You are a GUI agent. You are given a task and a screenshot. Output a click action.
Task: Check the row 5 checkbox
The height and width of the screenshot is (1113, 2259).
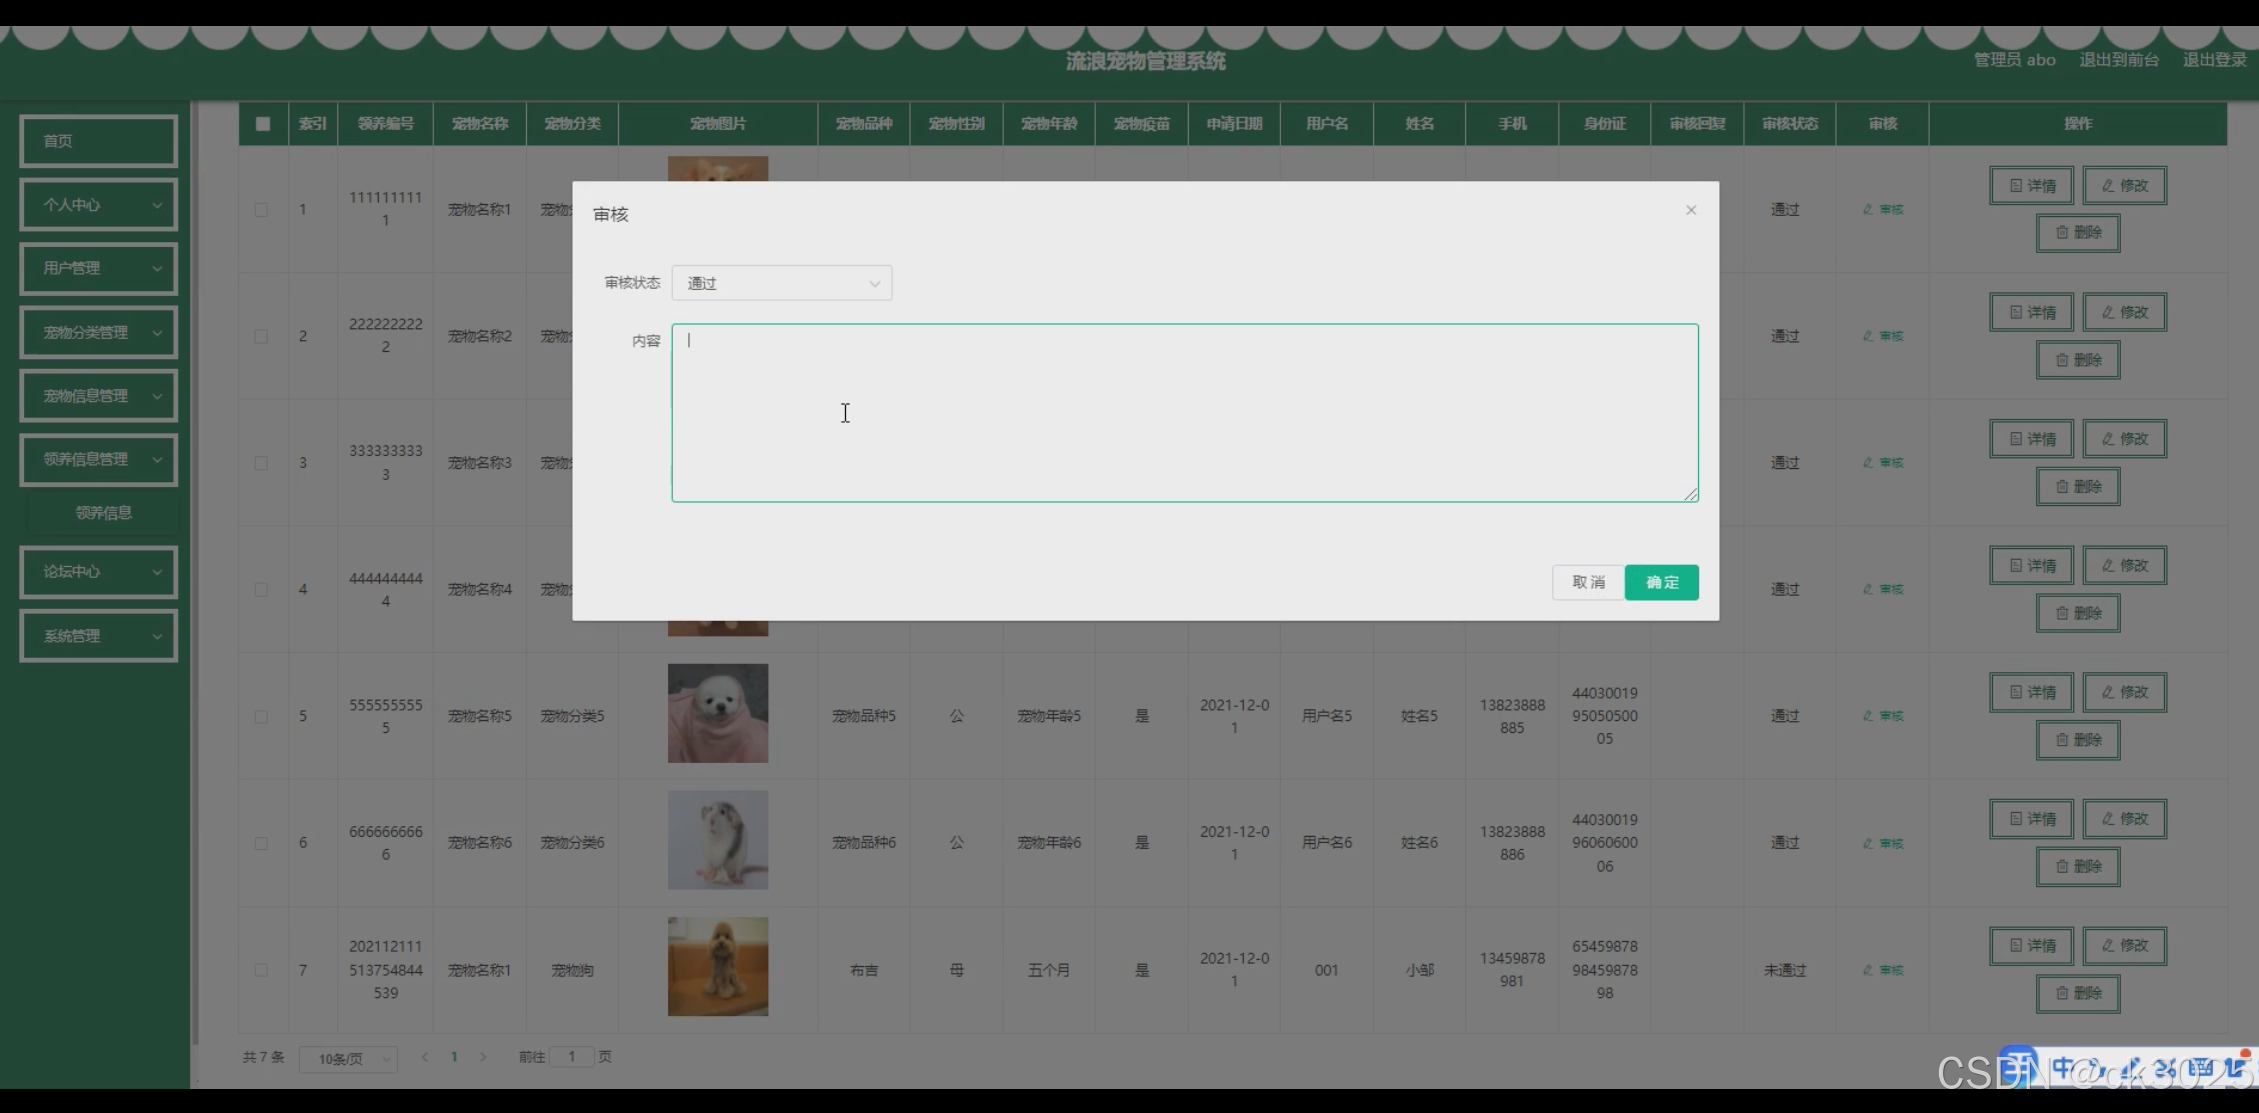point(261,717)
